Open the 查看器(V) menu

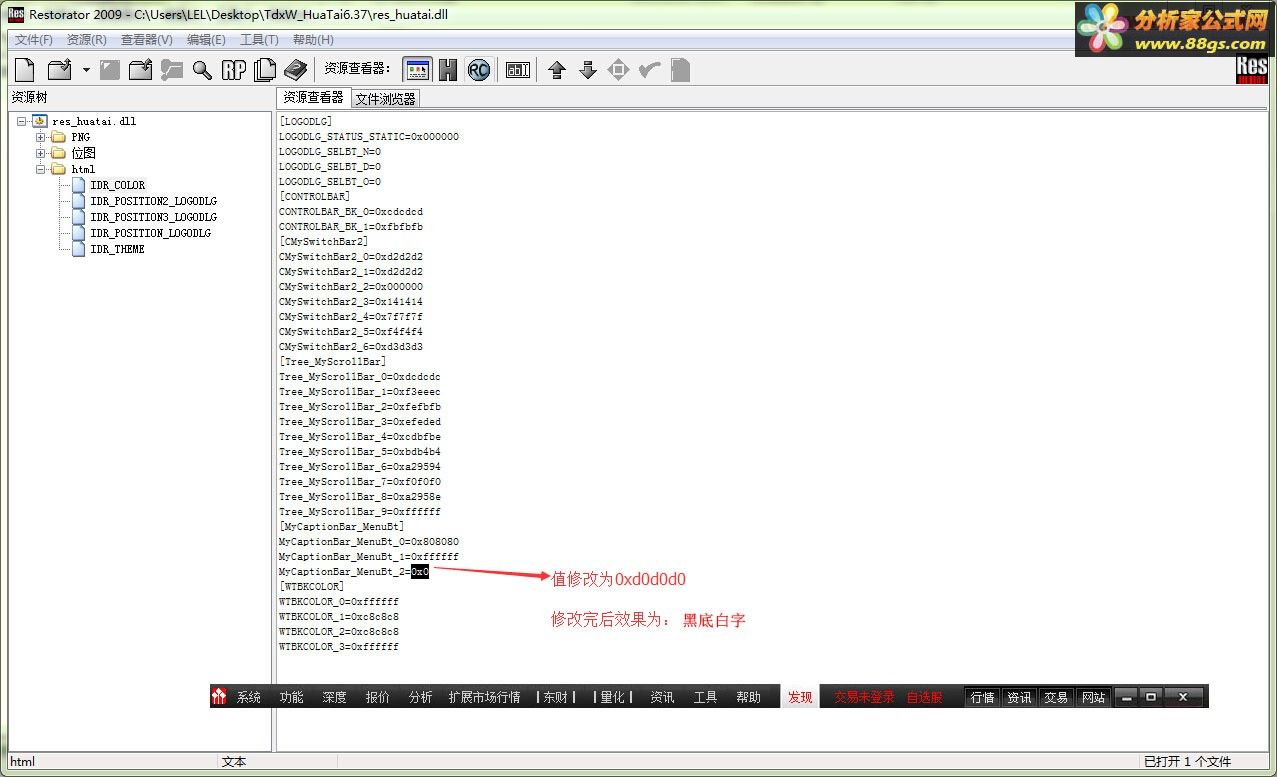(147, 40)
